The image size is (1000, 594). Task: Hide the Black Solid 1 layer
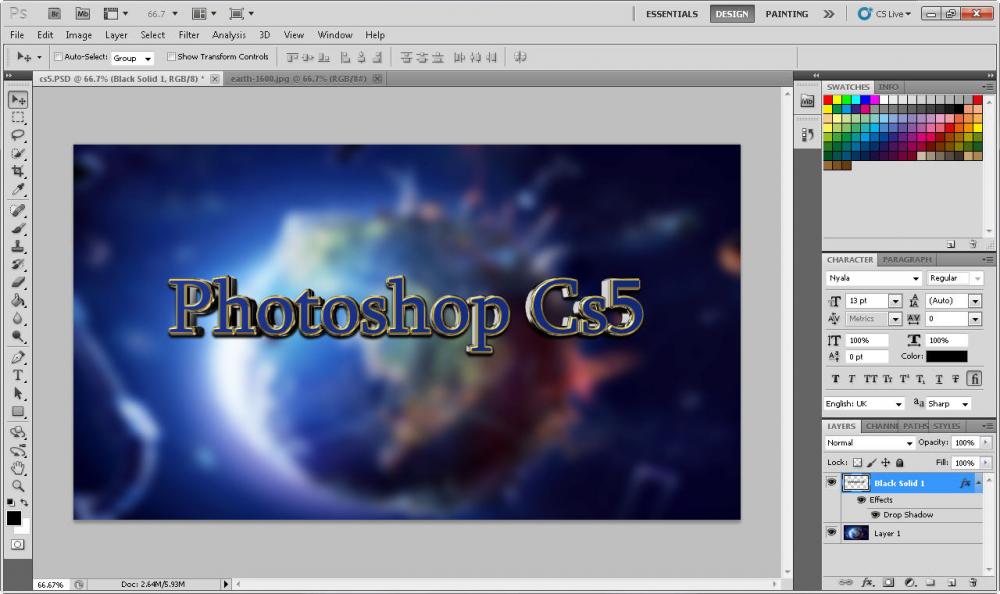coord(831,482)
